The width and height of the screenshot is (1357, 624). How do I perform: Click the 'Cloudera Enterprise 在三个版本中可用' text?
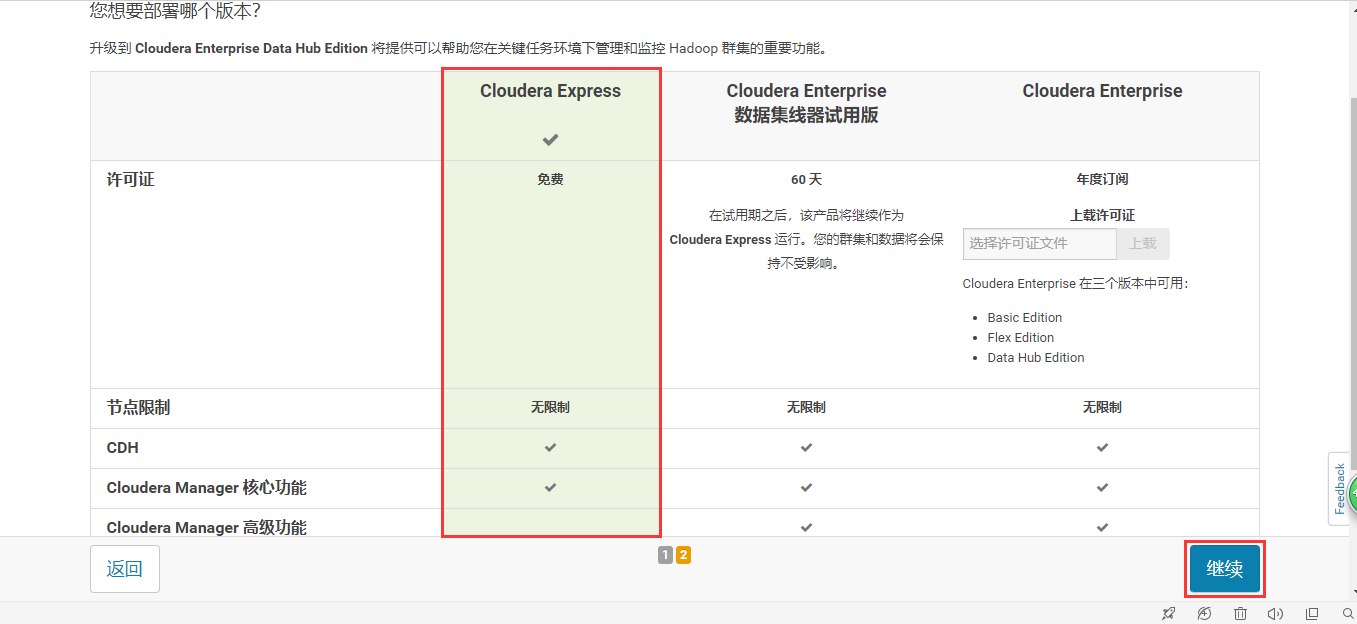point(1075,283)
